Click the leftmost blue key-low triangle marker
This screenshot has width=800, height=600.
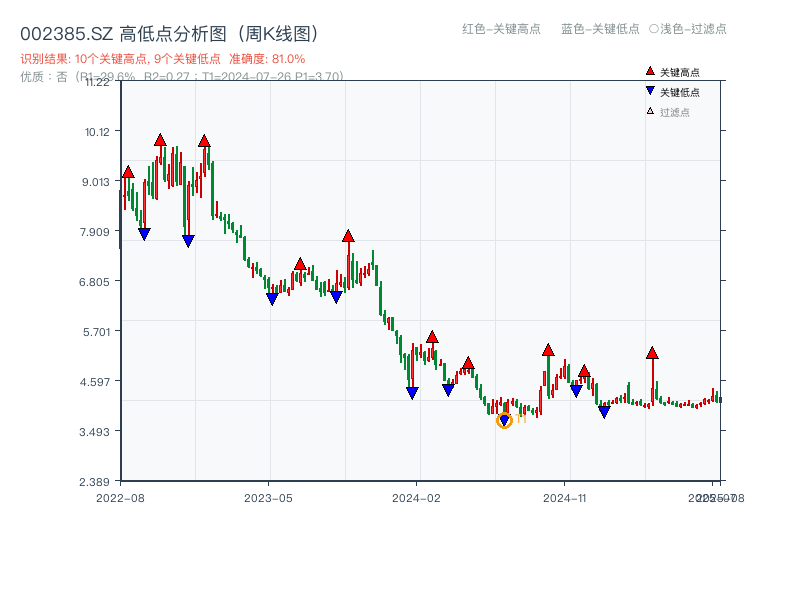pos(144,233)
